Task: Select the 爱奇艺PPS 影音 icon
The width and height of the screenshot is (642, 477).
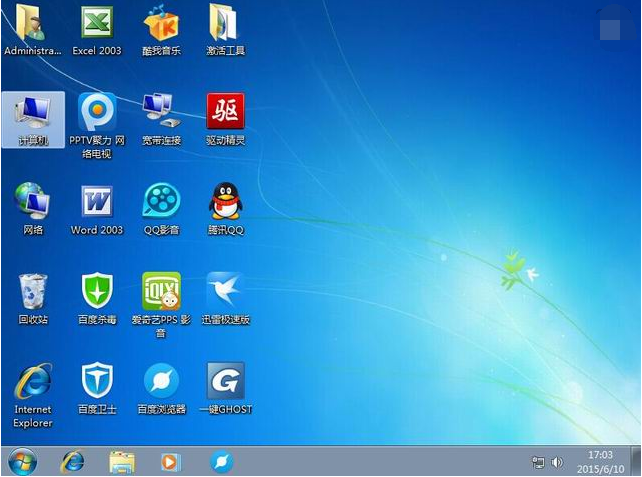Action: click(161, 292)
